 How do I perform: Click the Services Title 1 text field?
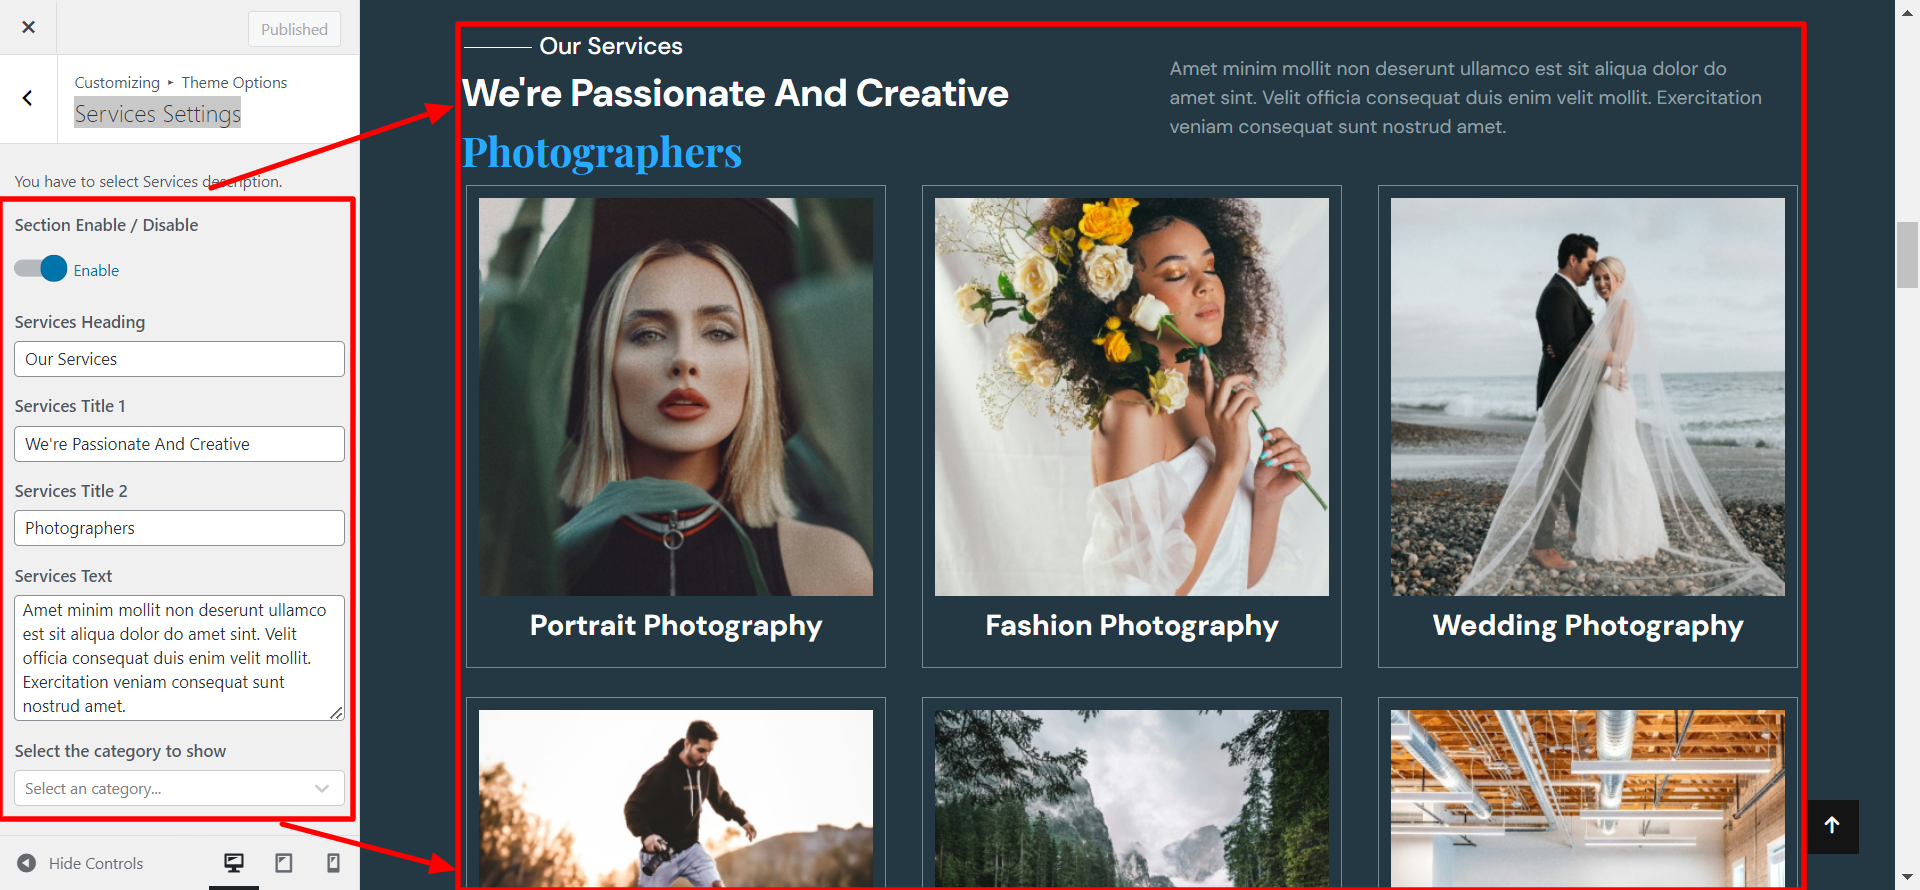(179, 444)
